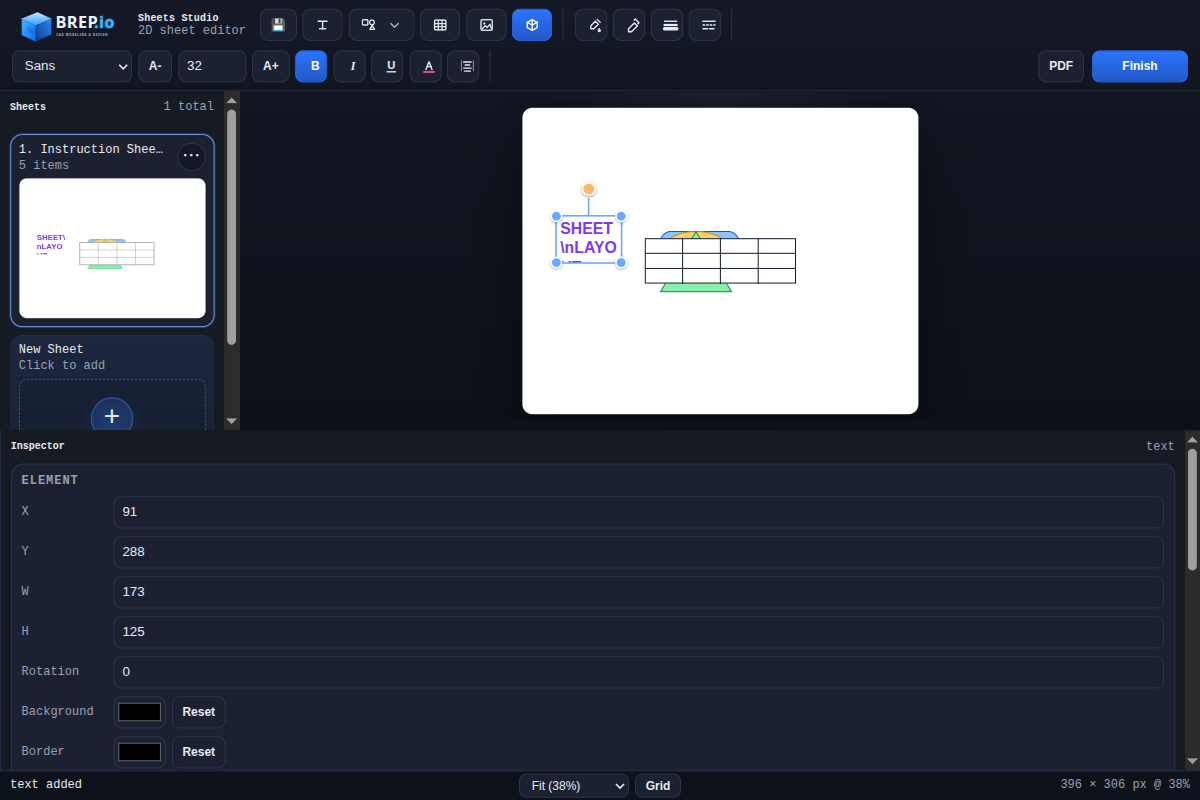Open the Border color swatch
1200x800 pixels.
coord(139,752)
